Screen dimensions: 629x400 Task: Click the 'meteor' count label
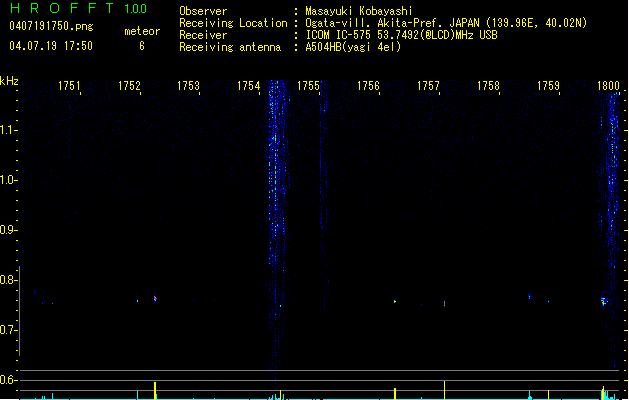(x=142, y=31)
